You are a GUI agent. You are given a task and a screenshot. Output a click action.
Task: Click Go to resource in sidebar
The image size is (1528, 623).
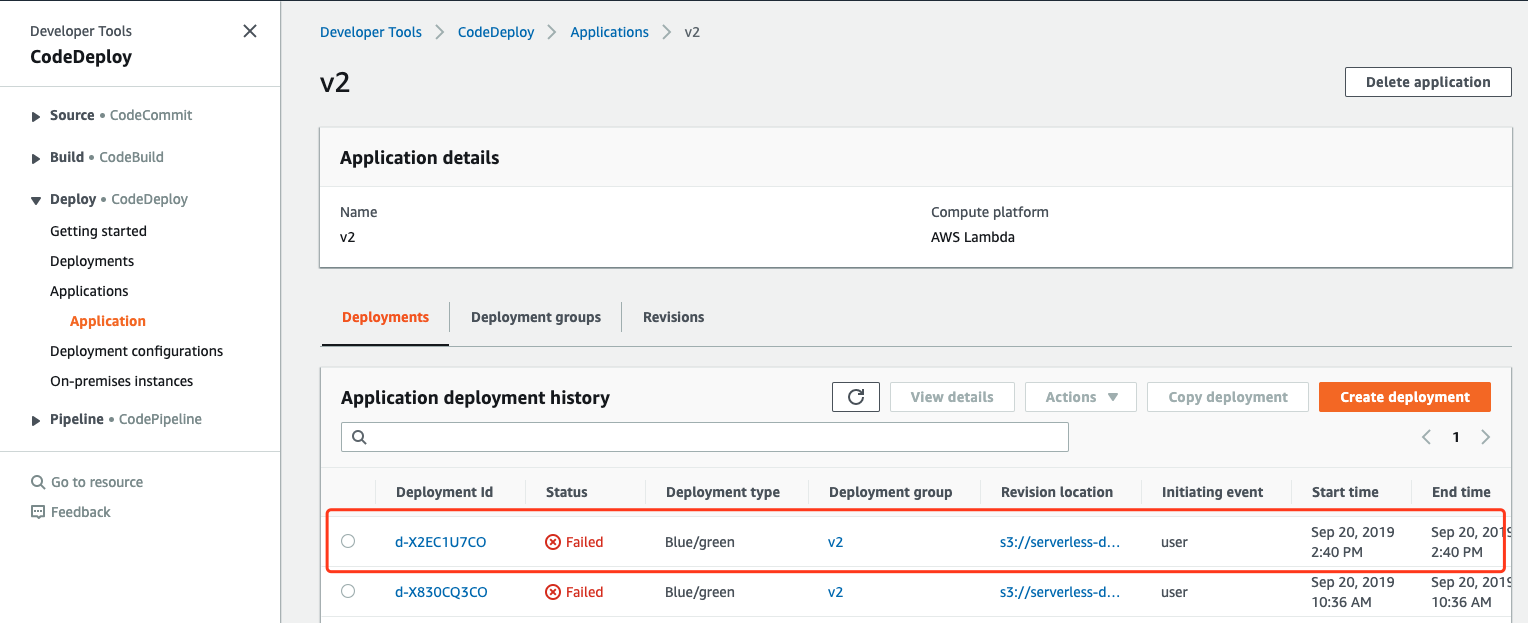(x=97, y=482)
